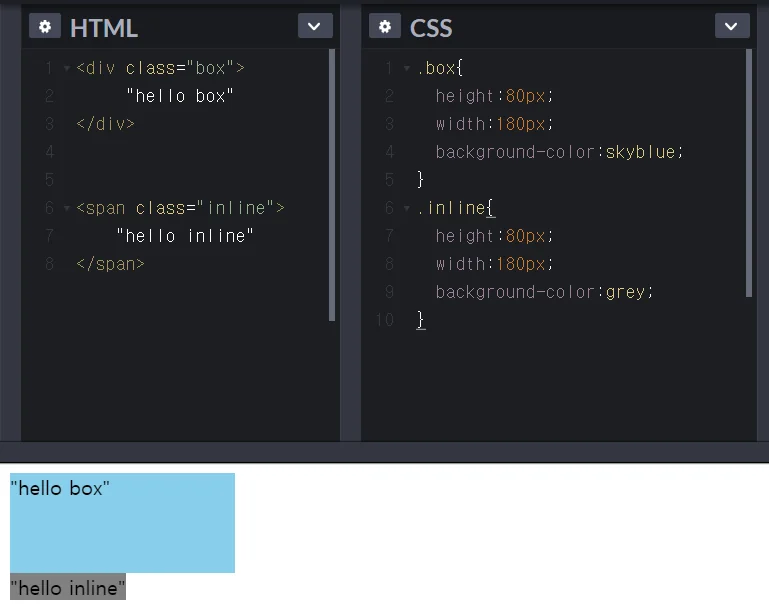Click the CSS panel title

coord(431,27)
